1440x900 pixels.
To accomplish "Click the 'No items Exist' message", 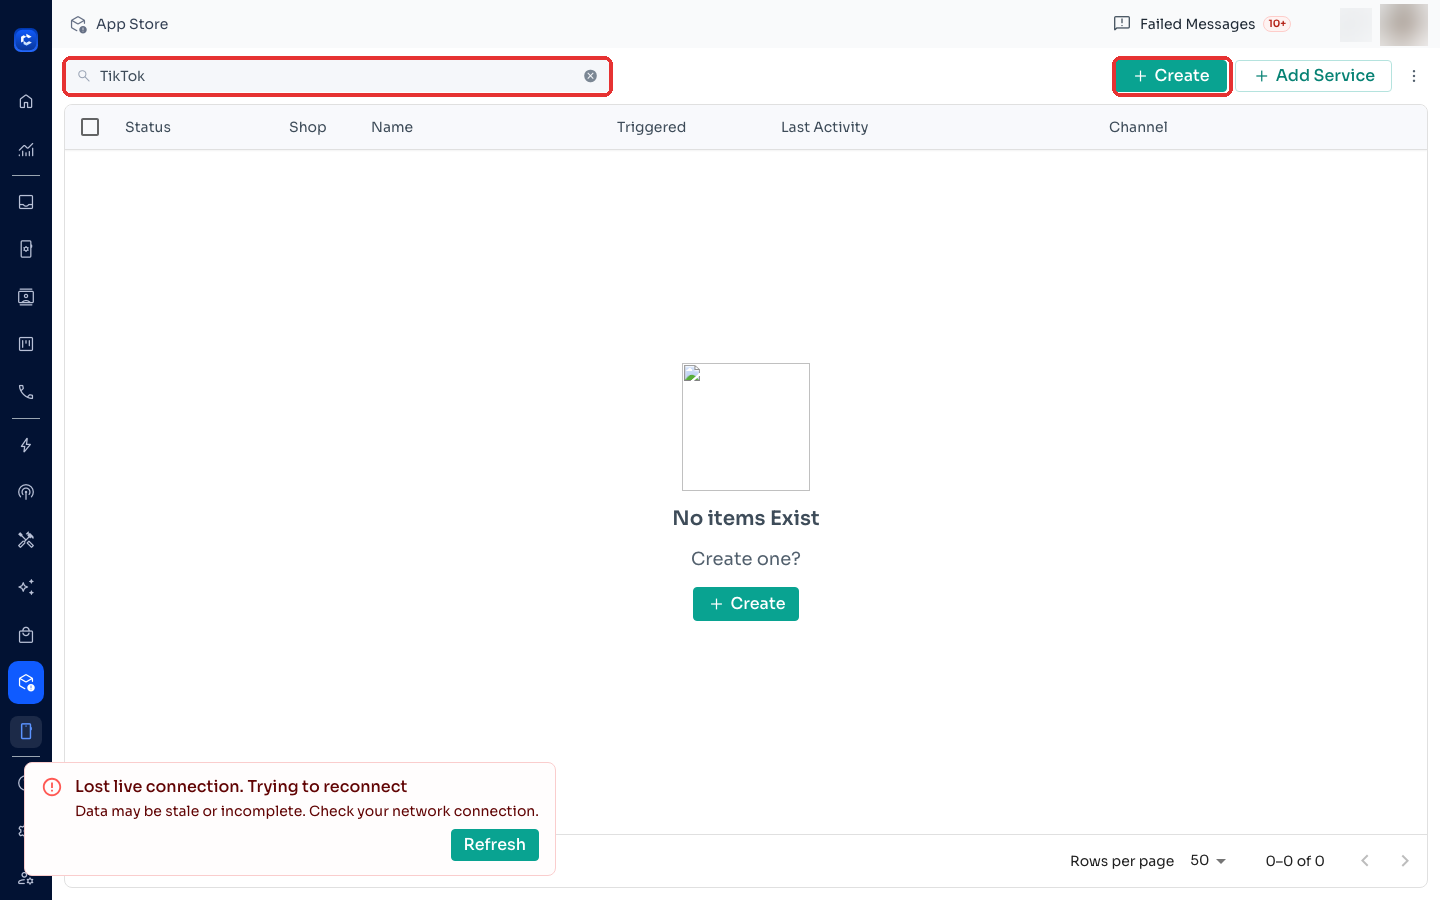I will point(746,518).
